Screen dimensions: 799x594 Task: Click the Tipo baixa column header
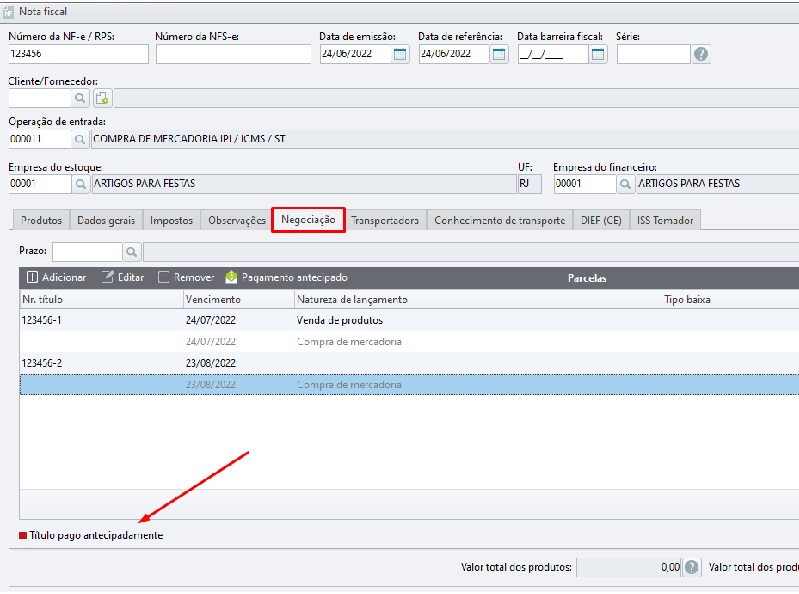coord(687,300)
